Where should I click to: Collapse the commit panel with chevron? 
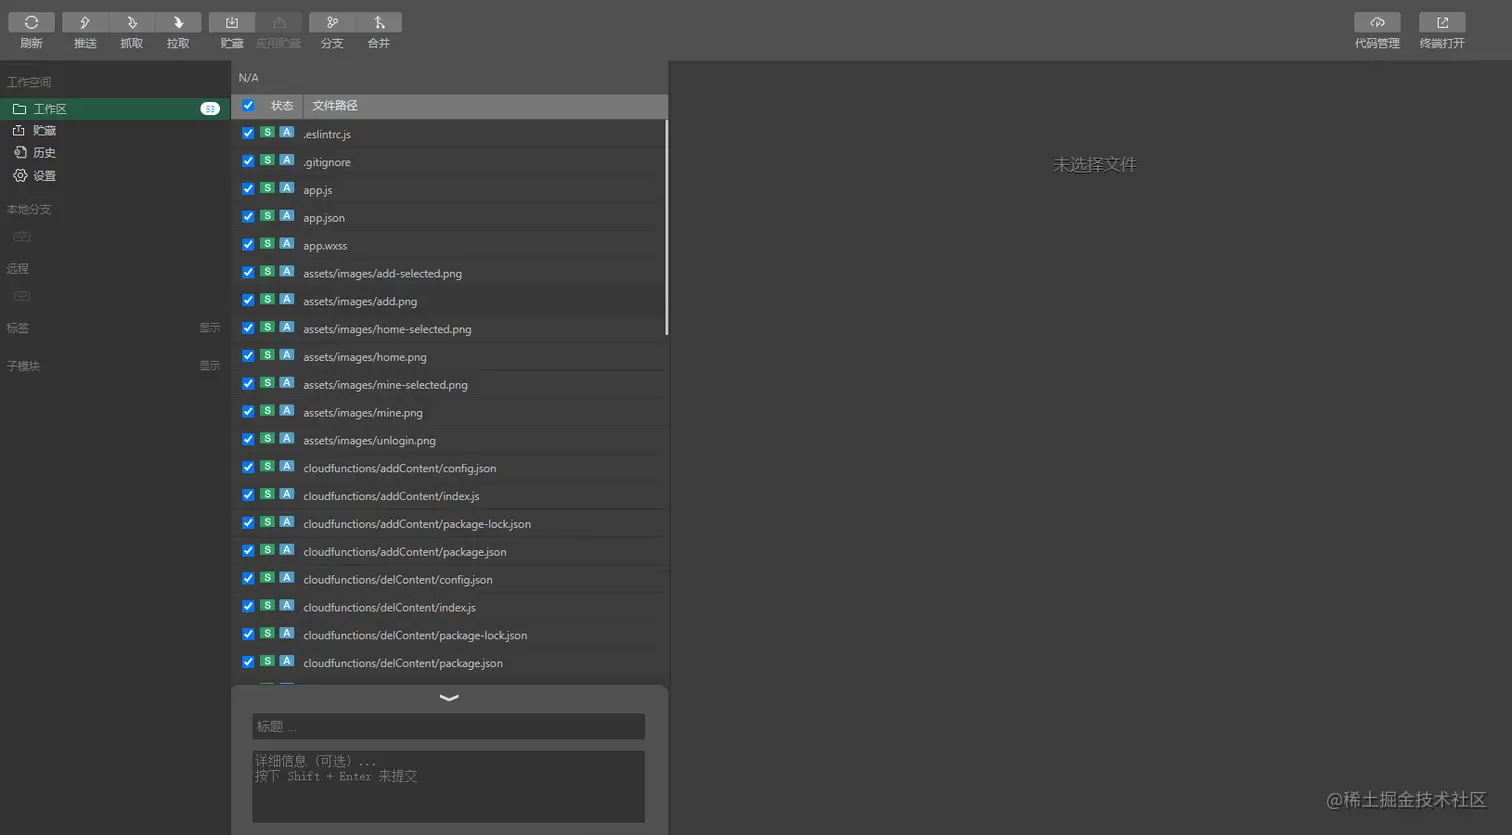(x=449, y=698)
